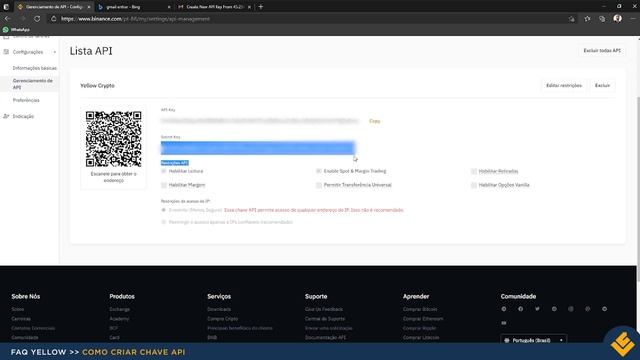The width and height of the screenshot is (640, 360).
Task: Open the WhatsApp bookmark
Action: pos(16,30)
